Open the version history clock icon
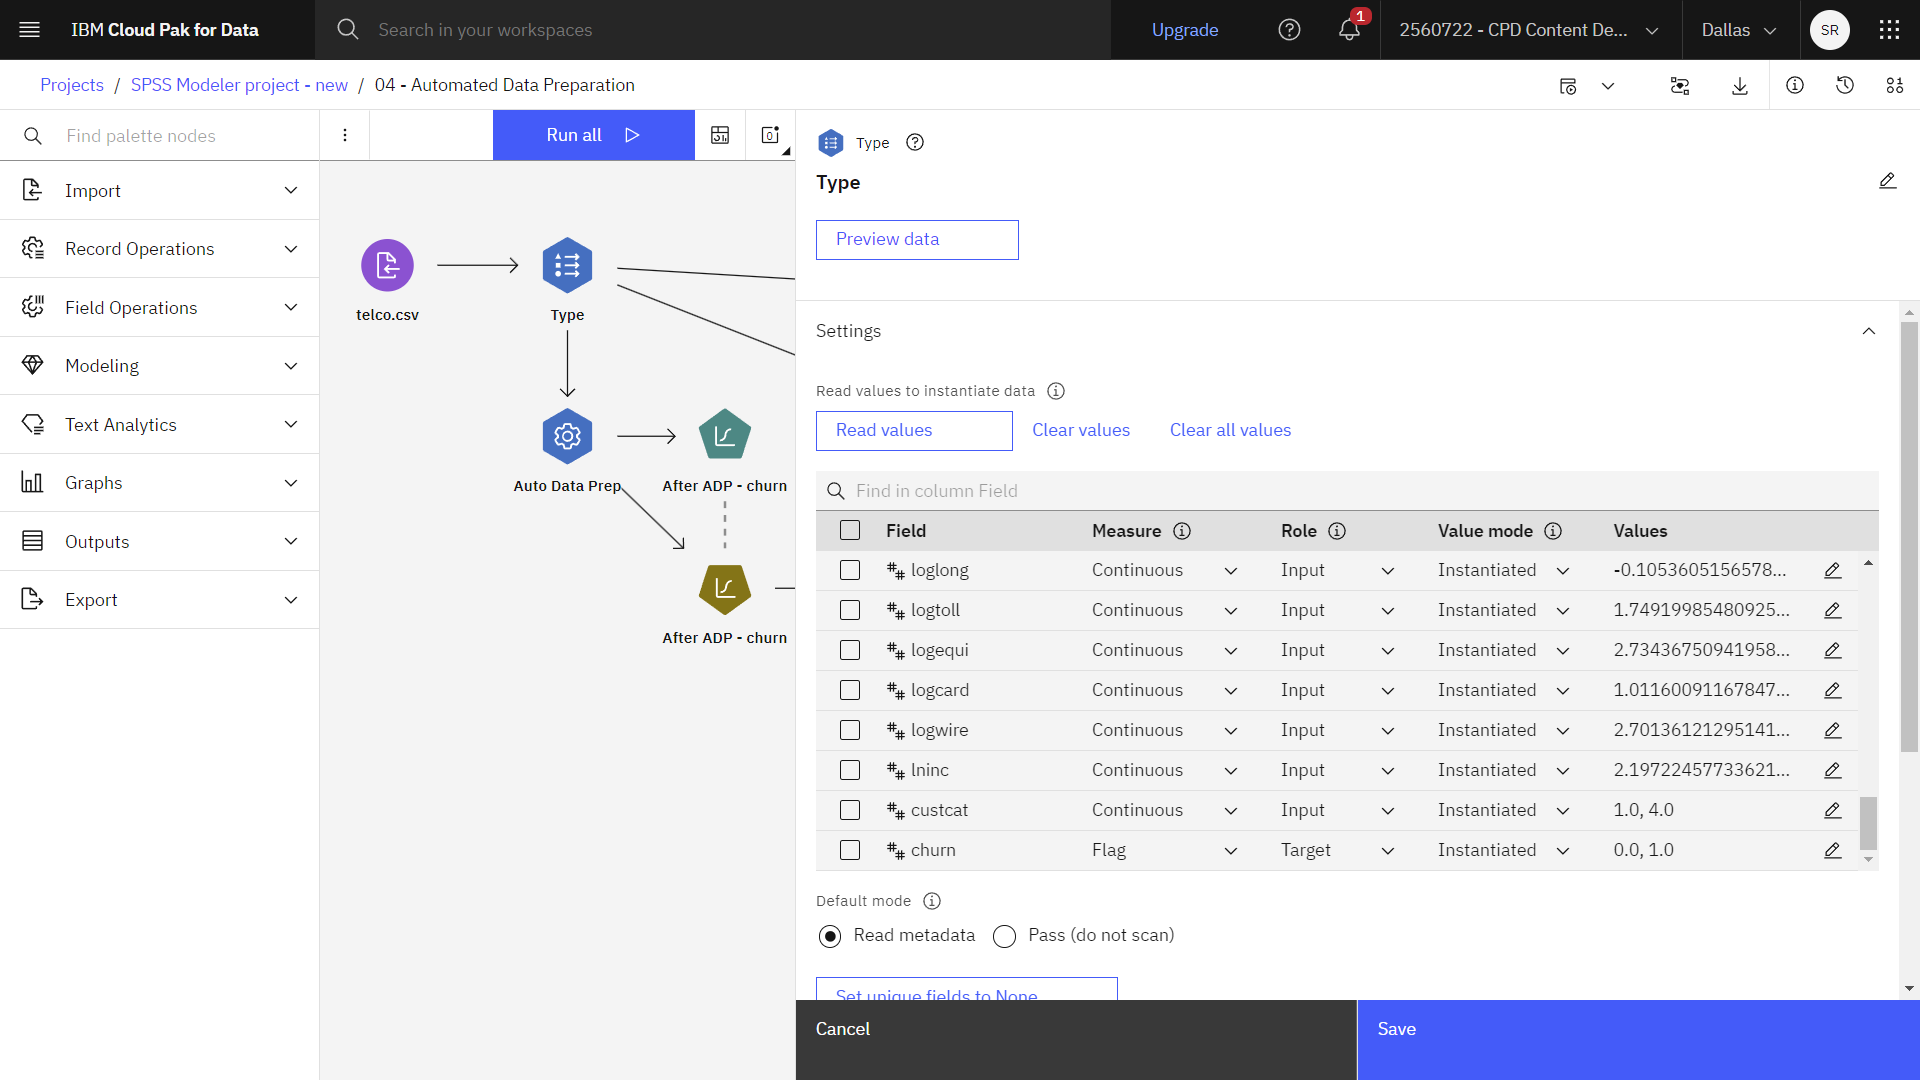 click(x=1845, y=86)
